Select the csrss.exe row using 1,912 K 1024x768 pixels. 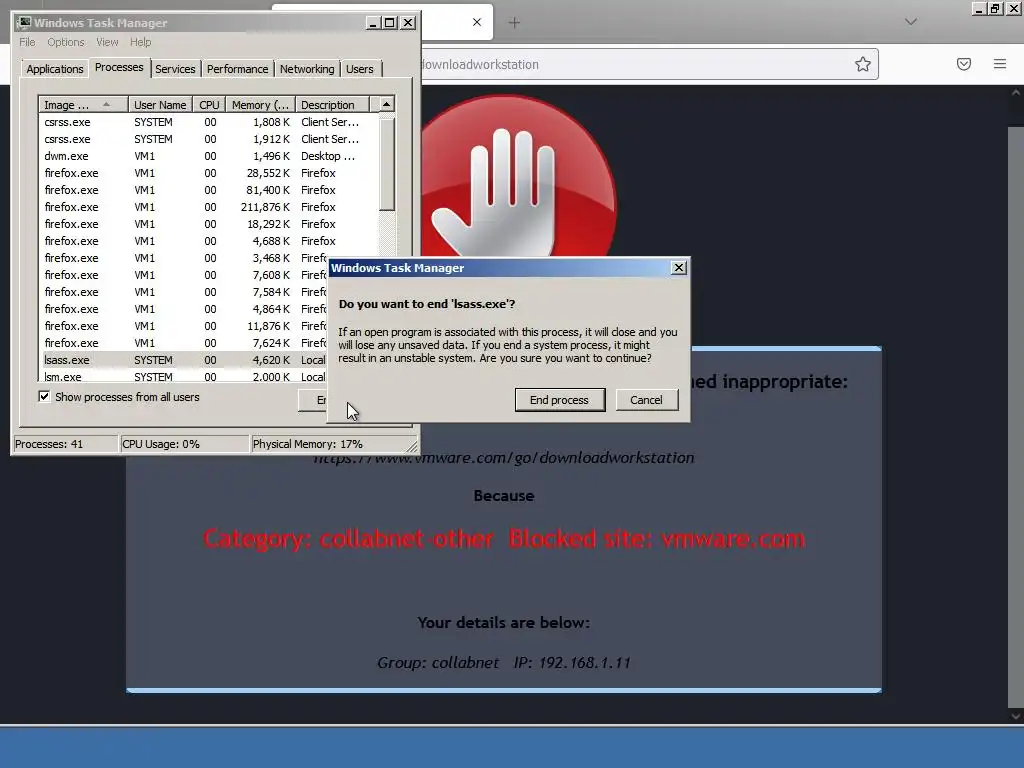[208, 139]
